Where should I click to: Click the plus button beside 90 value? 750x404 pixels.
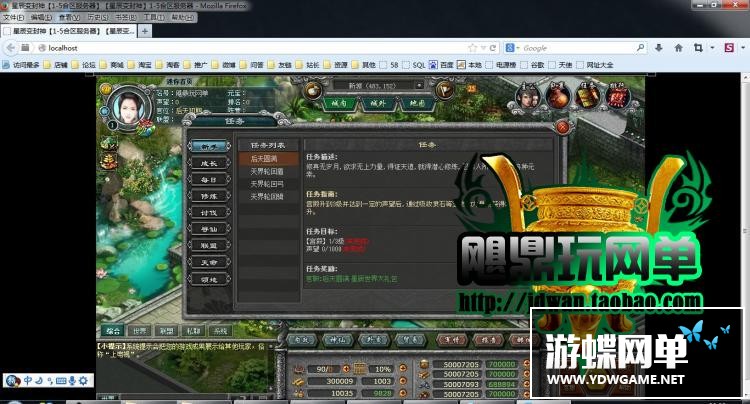[x=346, y=369]
